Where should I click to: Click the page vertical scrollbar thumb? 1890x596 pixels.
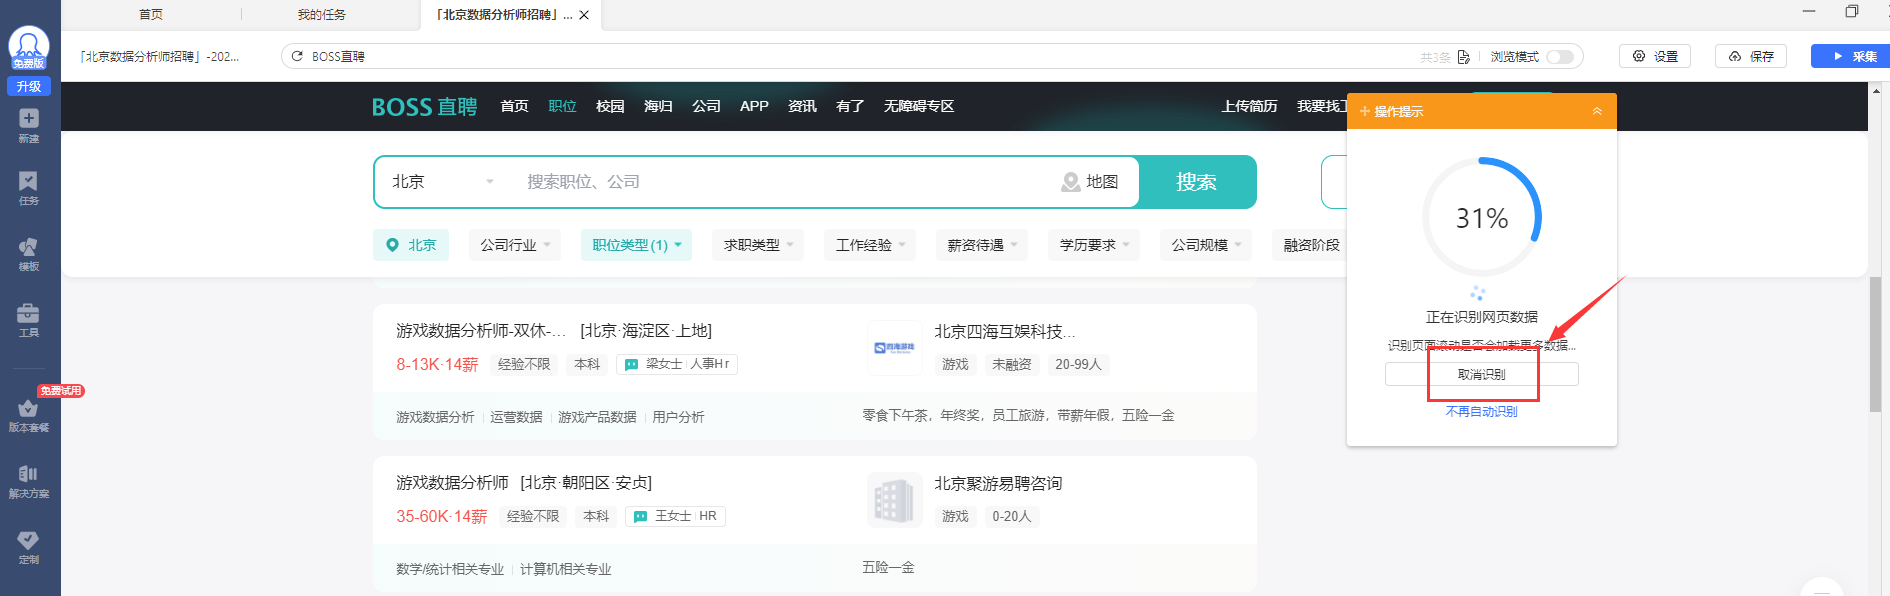pos(1876,344)
